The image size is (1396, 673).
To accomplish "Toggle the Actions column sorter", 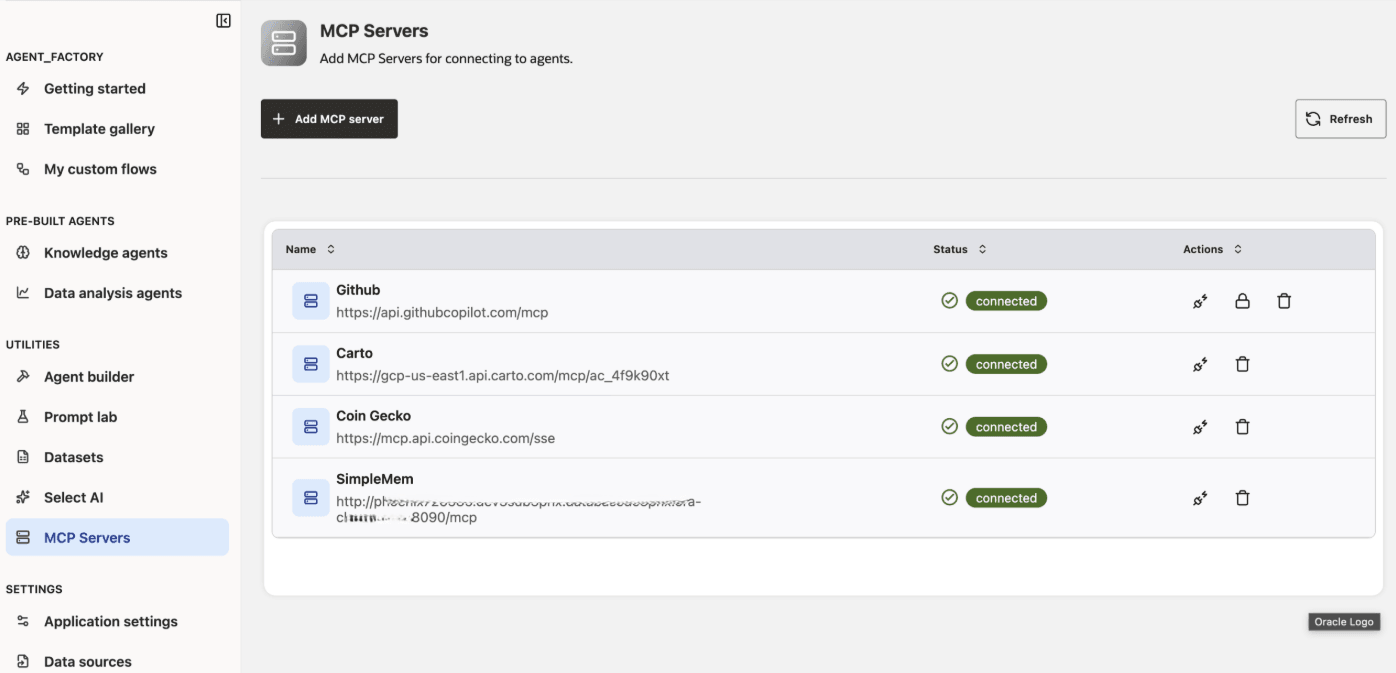I will tap(1239, 248).
